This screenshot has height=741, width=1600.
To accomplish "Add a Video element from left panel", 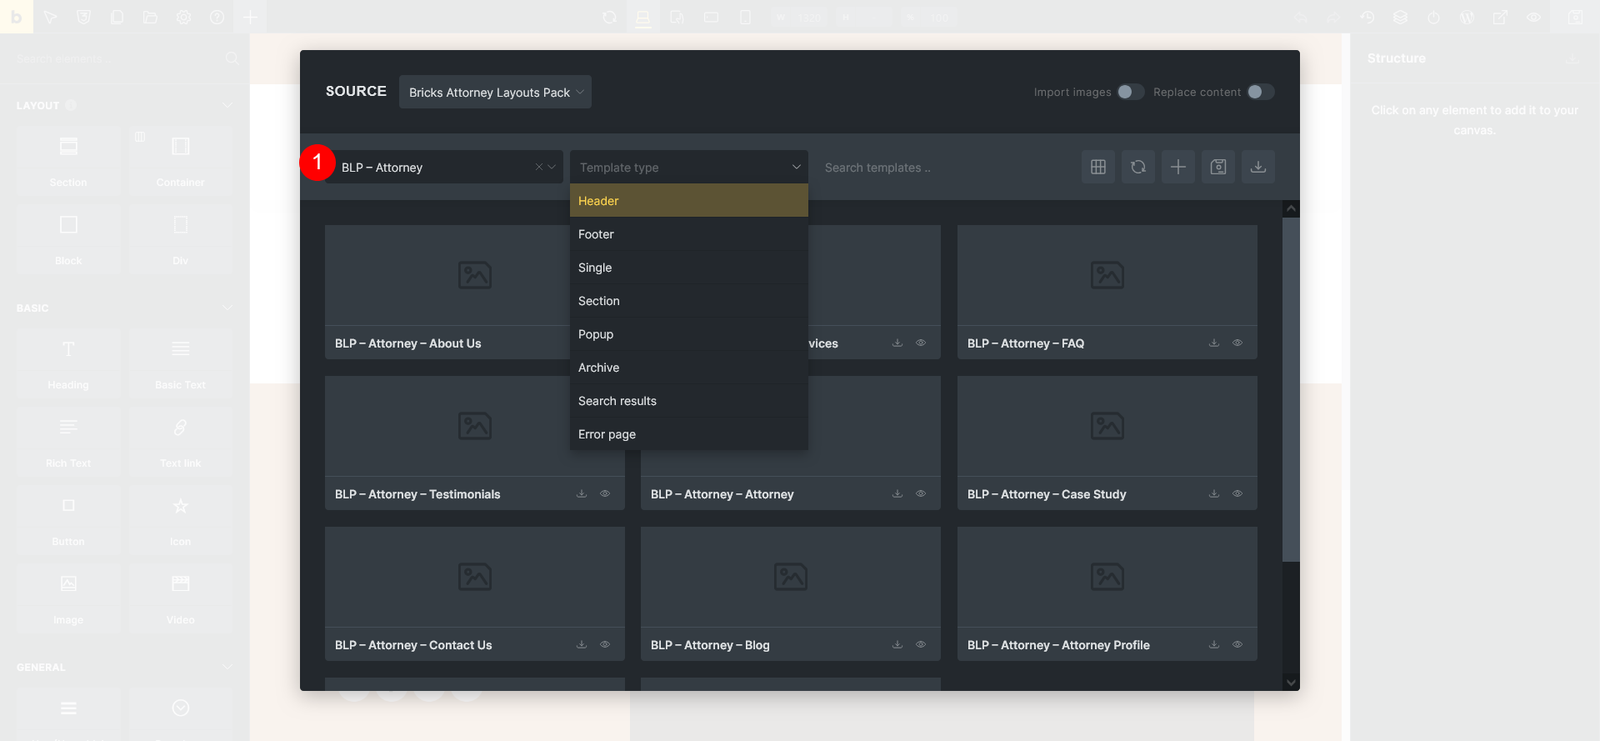I will [x=180, y=598].
